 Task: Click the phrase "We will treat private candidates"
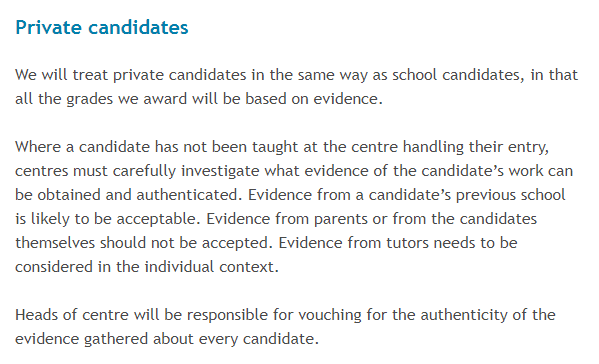131,75
